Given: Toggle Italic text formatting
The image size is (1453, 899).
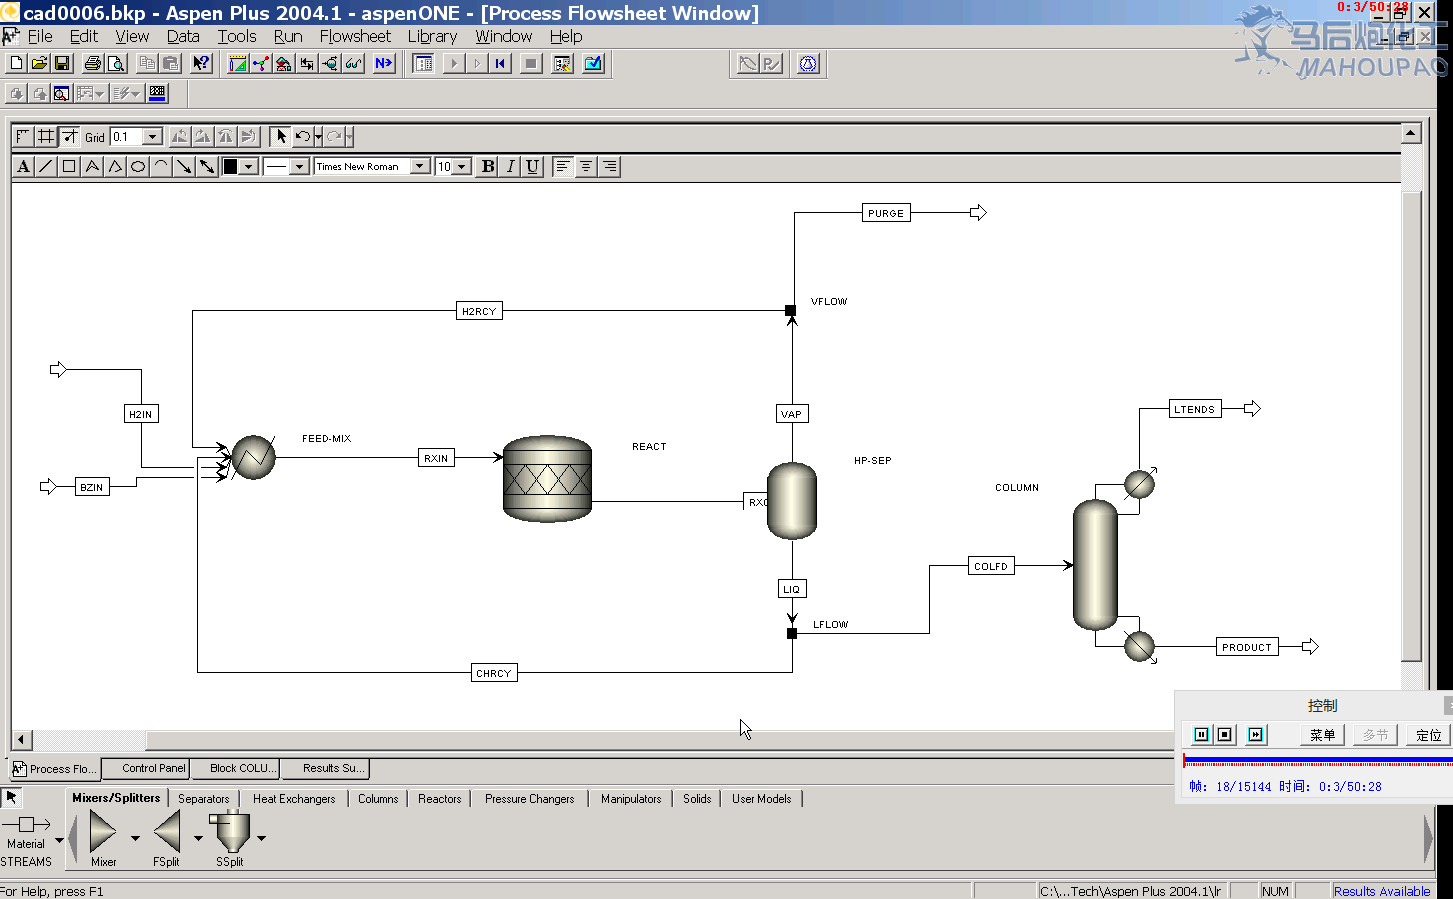Looking at the screenshot, I should point(510,166).
